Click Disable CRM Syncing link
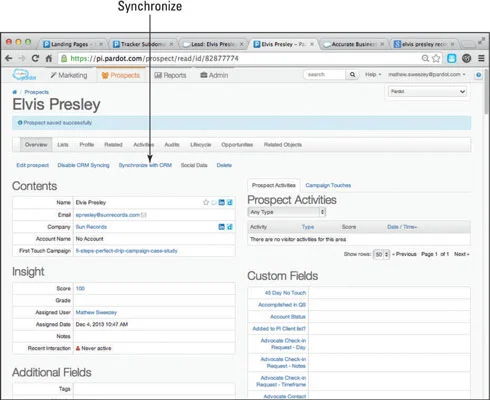 tap(83, 165)
